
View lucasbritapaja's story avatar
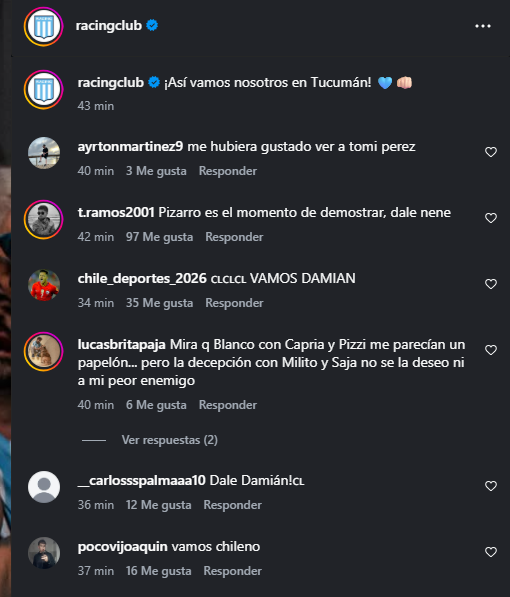click(43, 351)
